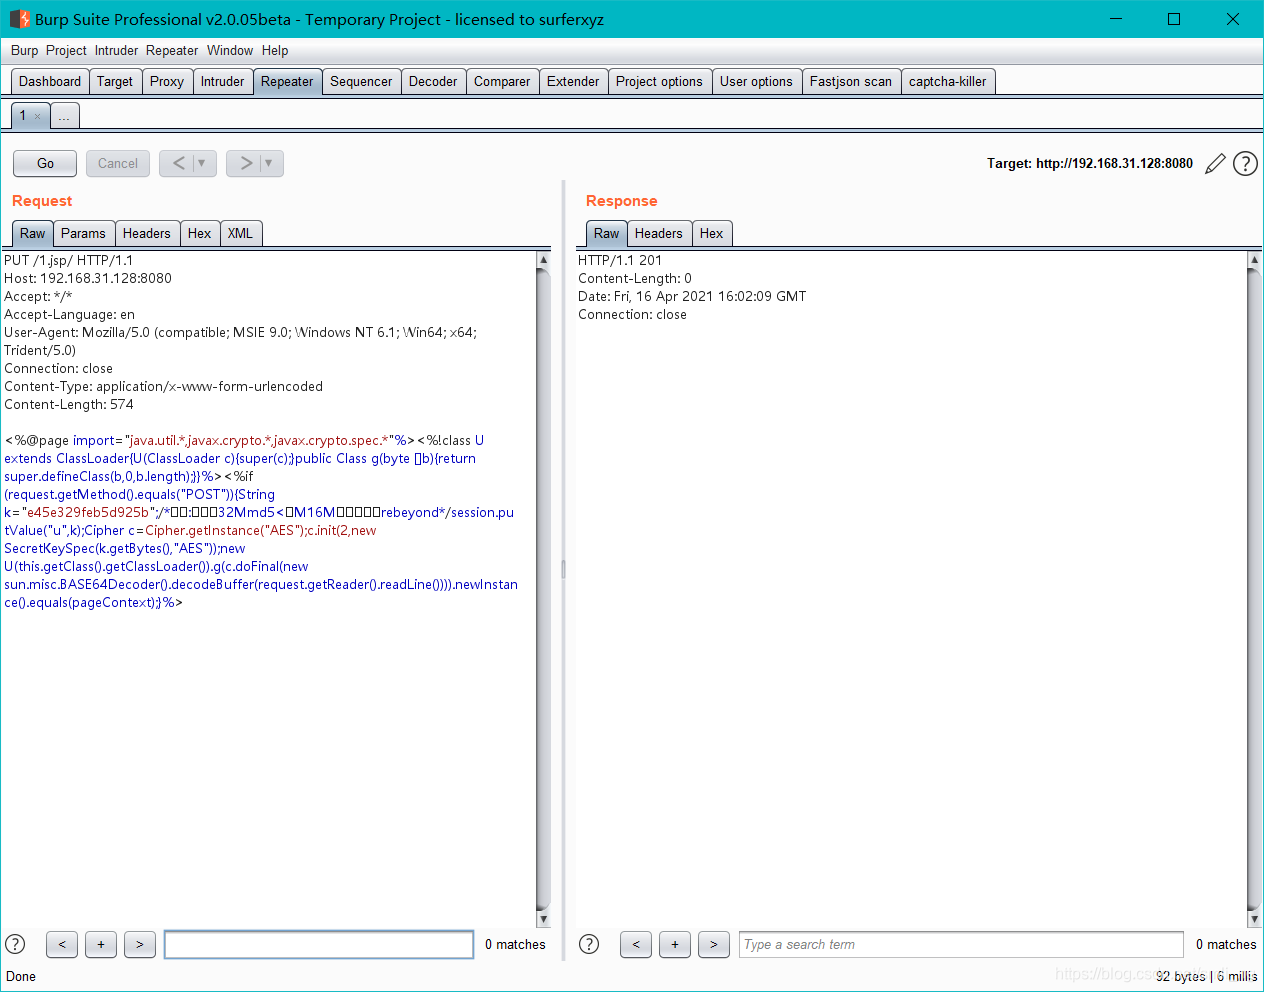Open the Fastjson scan tab
The width and height of the screenshot is (1264, 992).
[851, 82]
